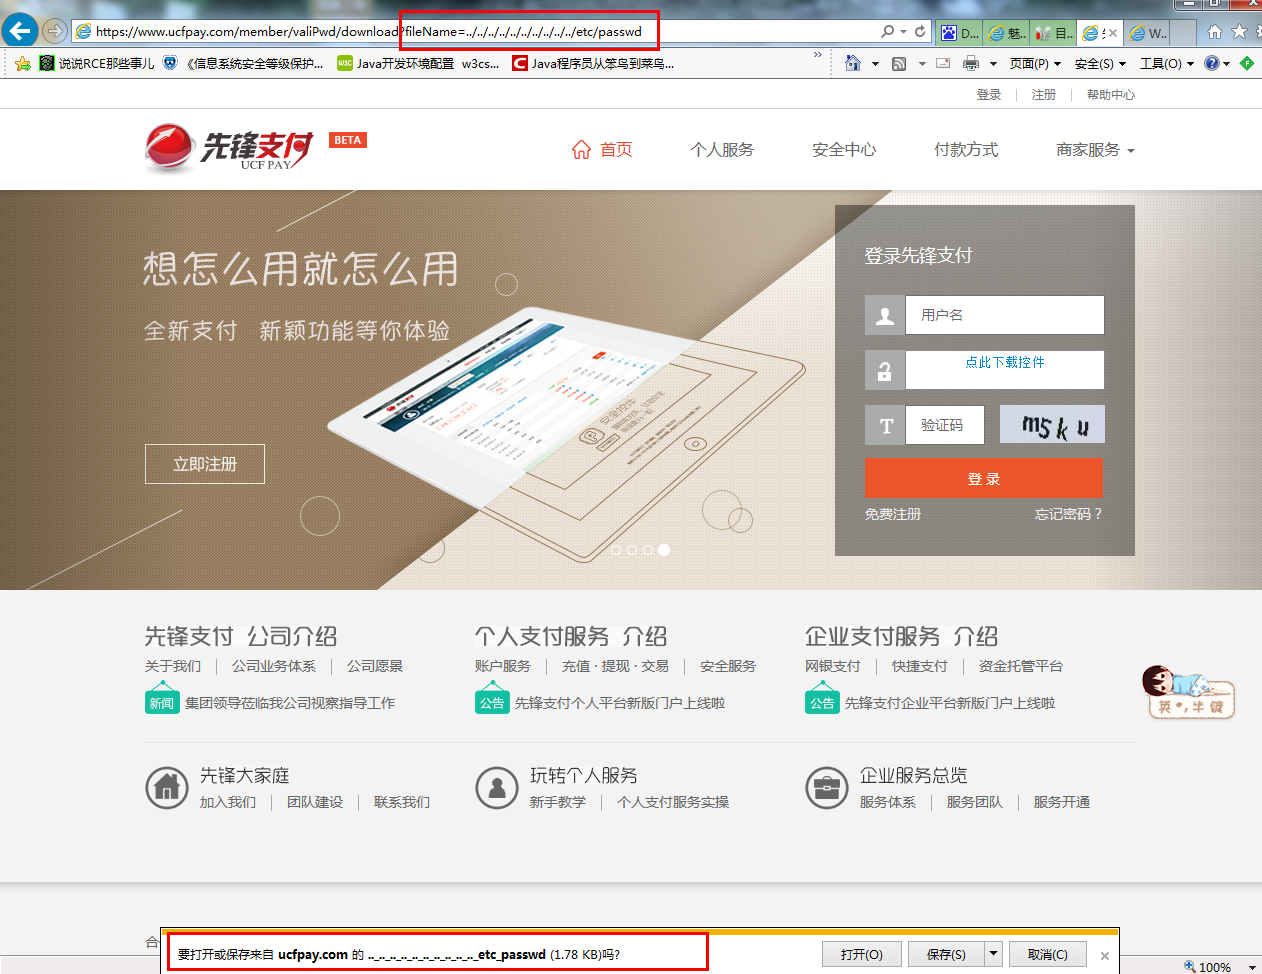Expand the Home icon dropdown arrow
Screen dimensions: 1262x974
(875, 64)
